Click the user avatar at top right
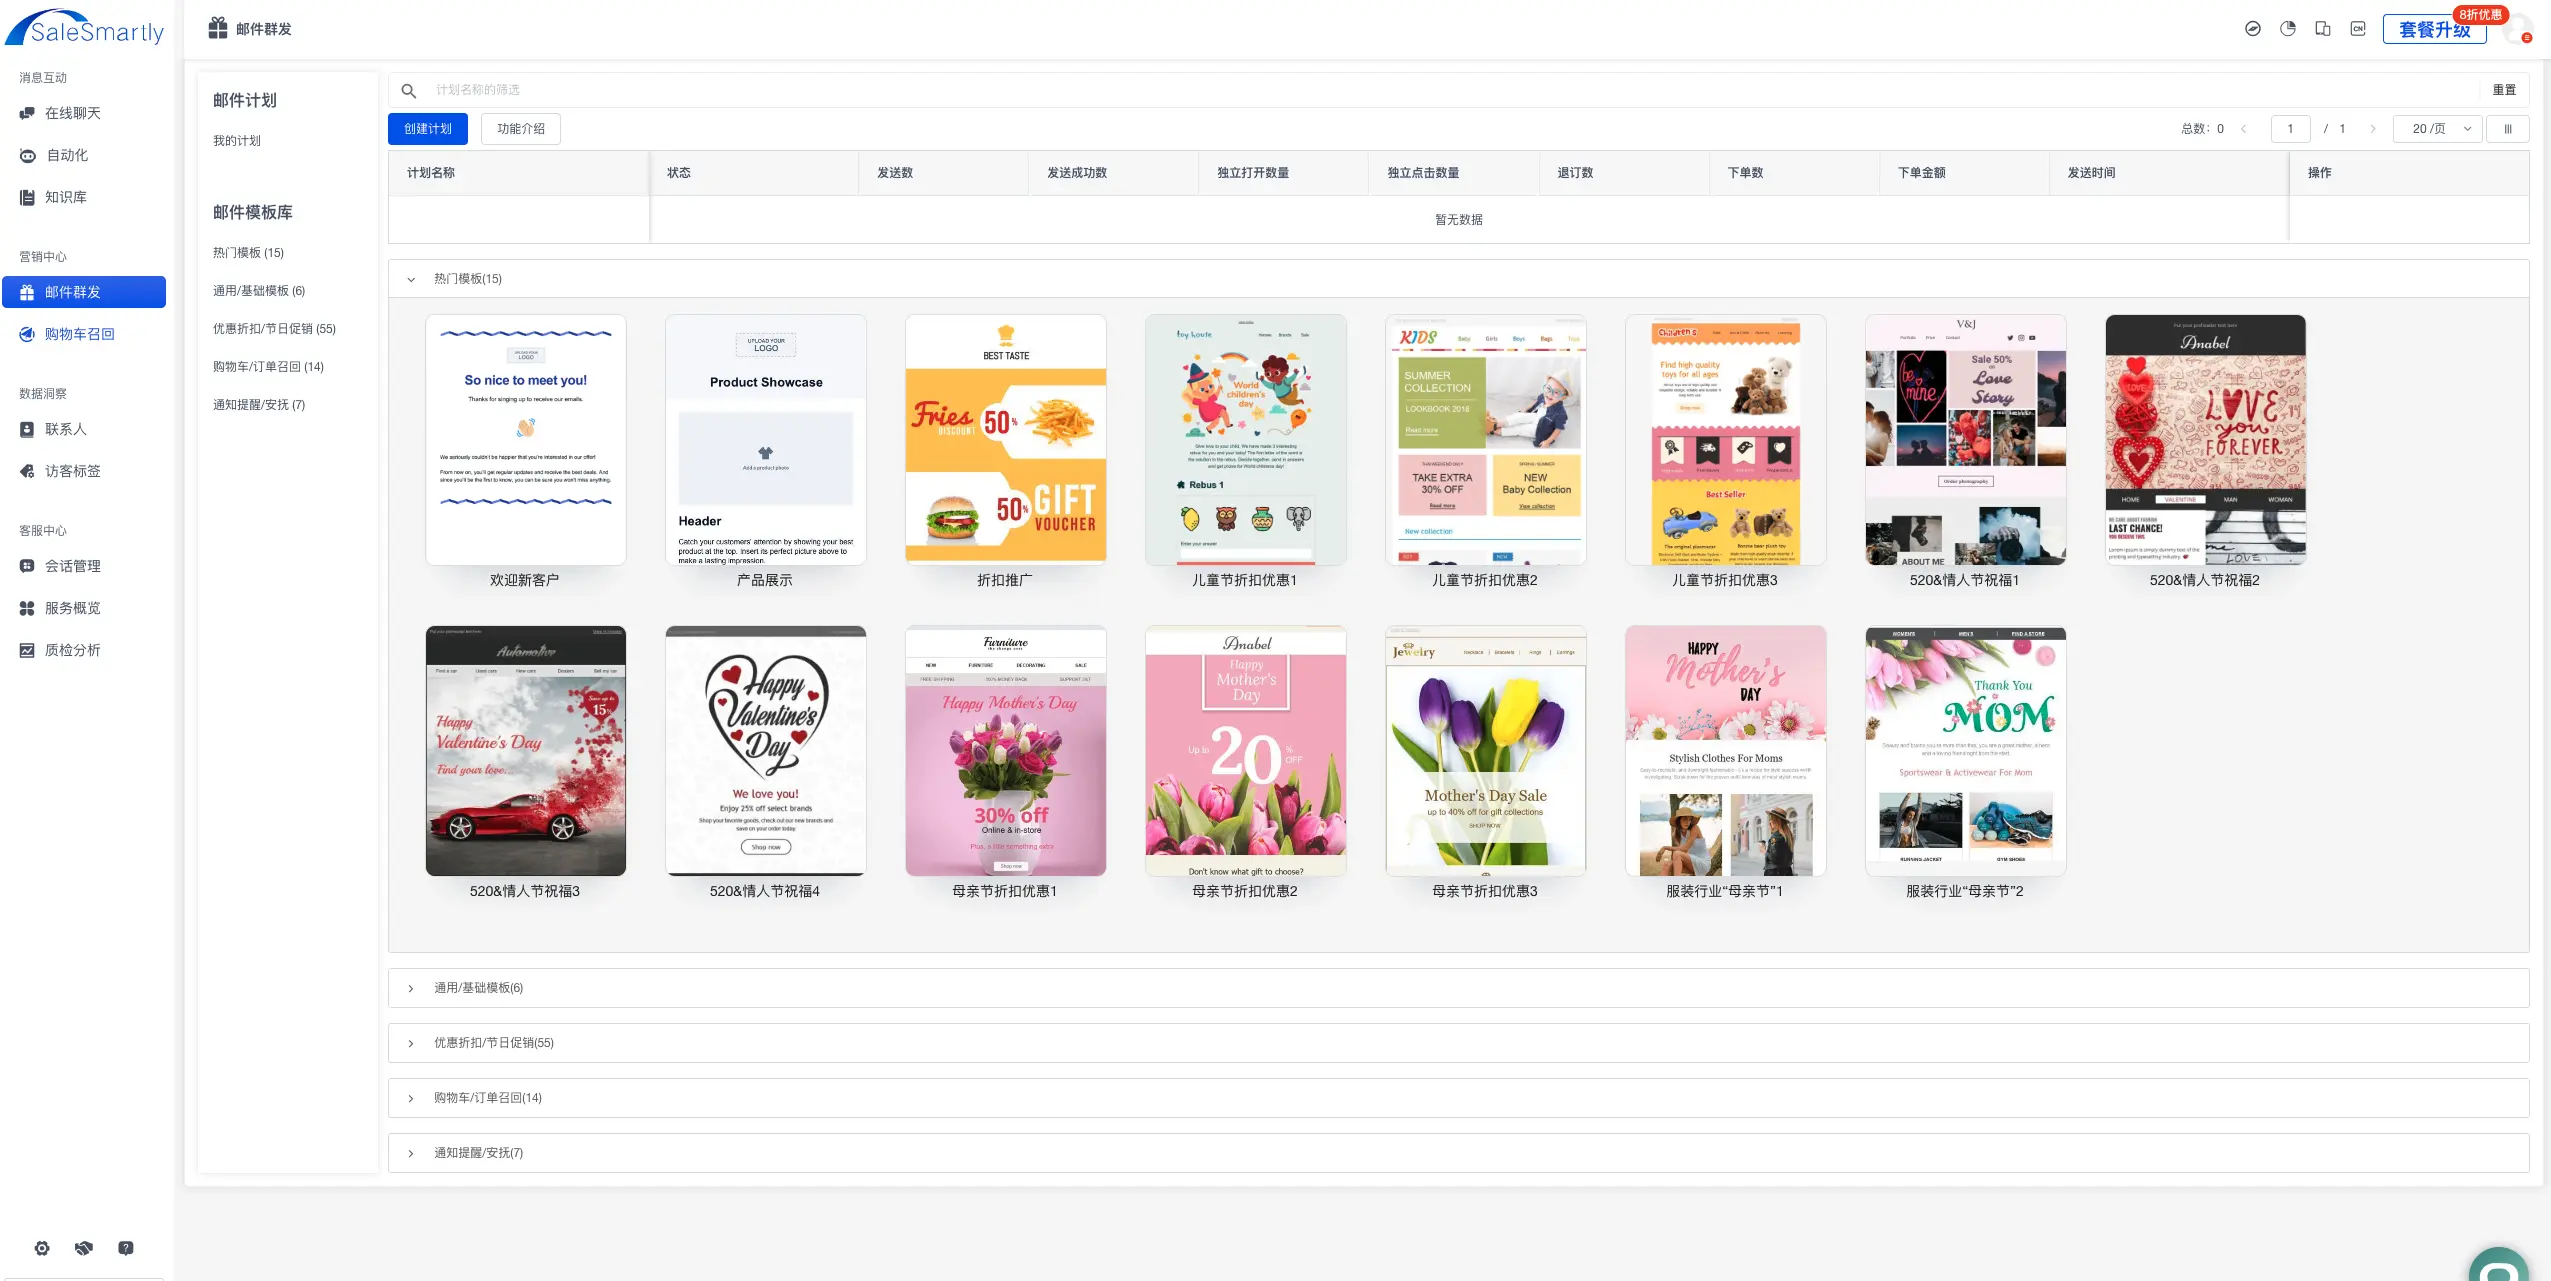The image size is (2551, 1281). pos(2518,30)
